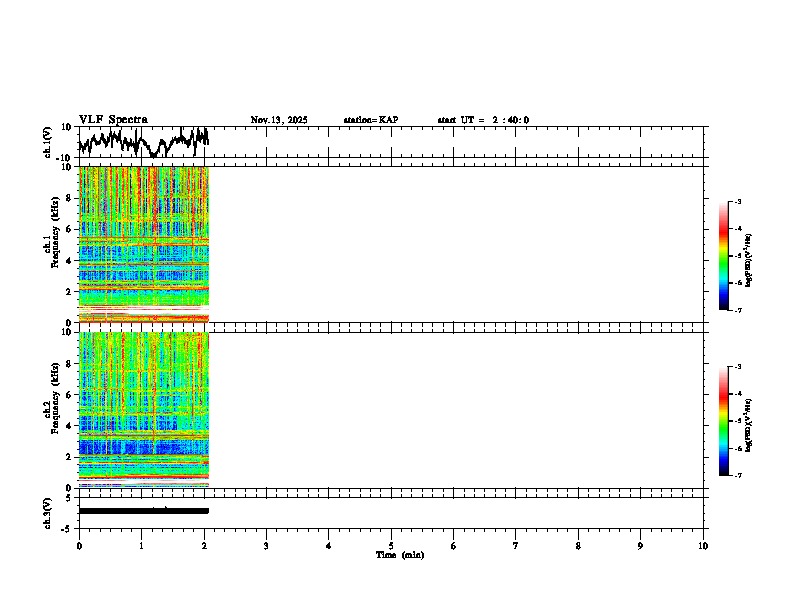Click the "Time (min)" axis label
This screenshot has width=792, height=612.
click(400, 555)
